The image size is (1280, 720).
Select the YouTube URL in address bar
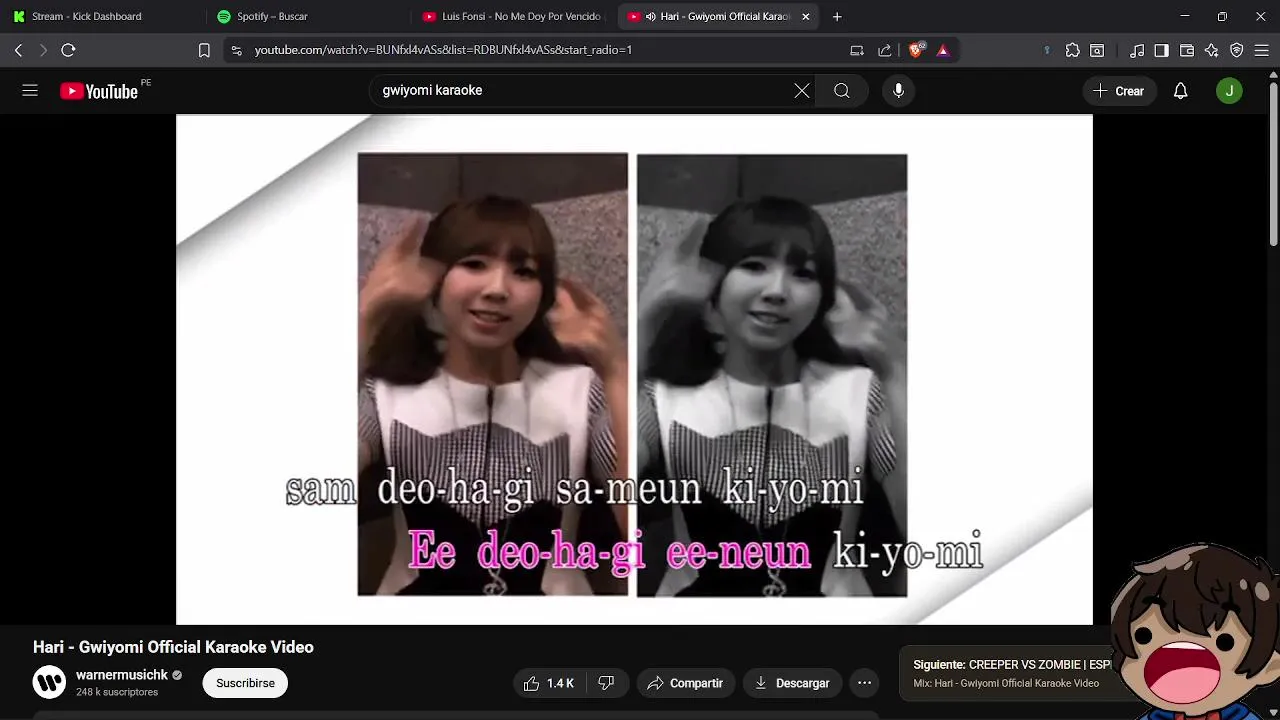(443, 50)
